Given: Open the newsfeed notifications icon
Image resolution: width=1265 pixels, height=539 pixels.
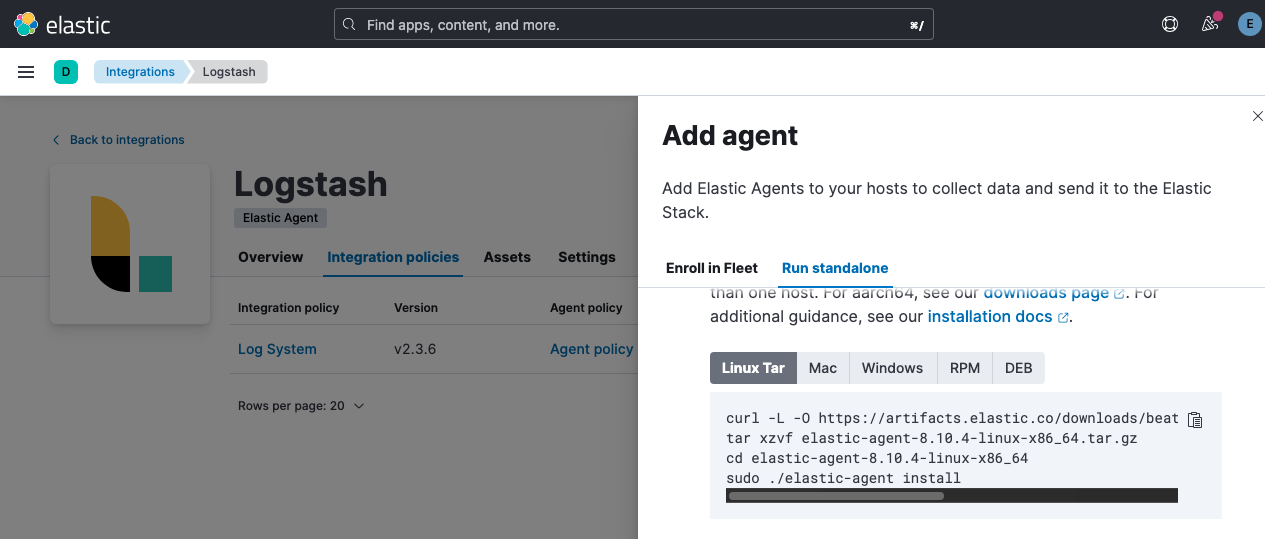Looking at the screenshot, I should coord(1210,24).
